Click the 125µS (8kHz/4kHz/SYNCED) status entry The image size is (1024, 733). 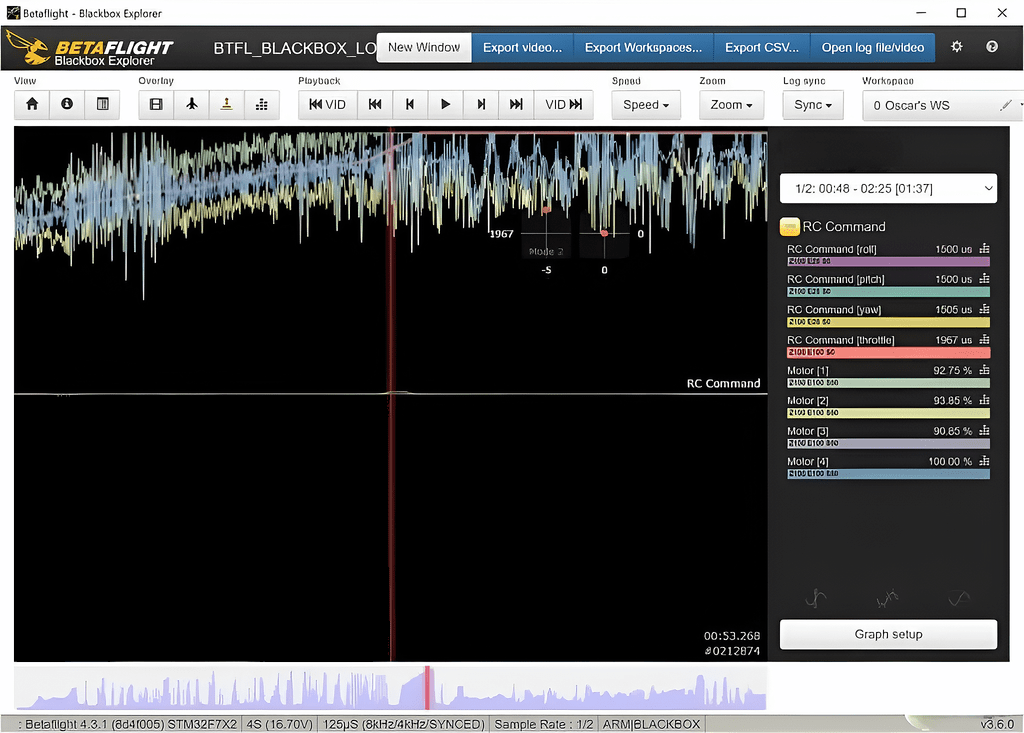click(x=404, y=724)
